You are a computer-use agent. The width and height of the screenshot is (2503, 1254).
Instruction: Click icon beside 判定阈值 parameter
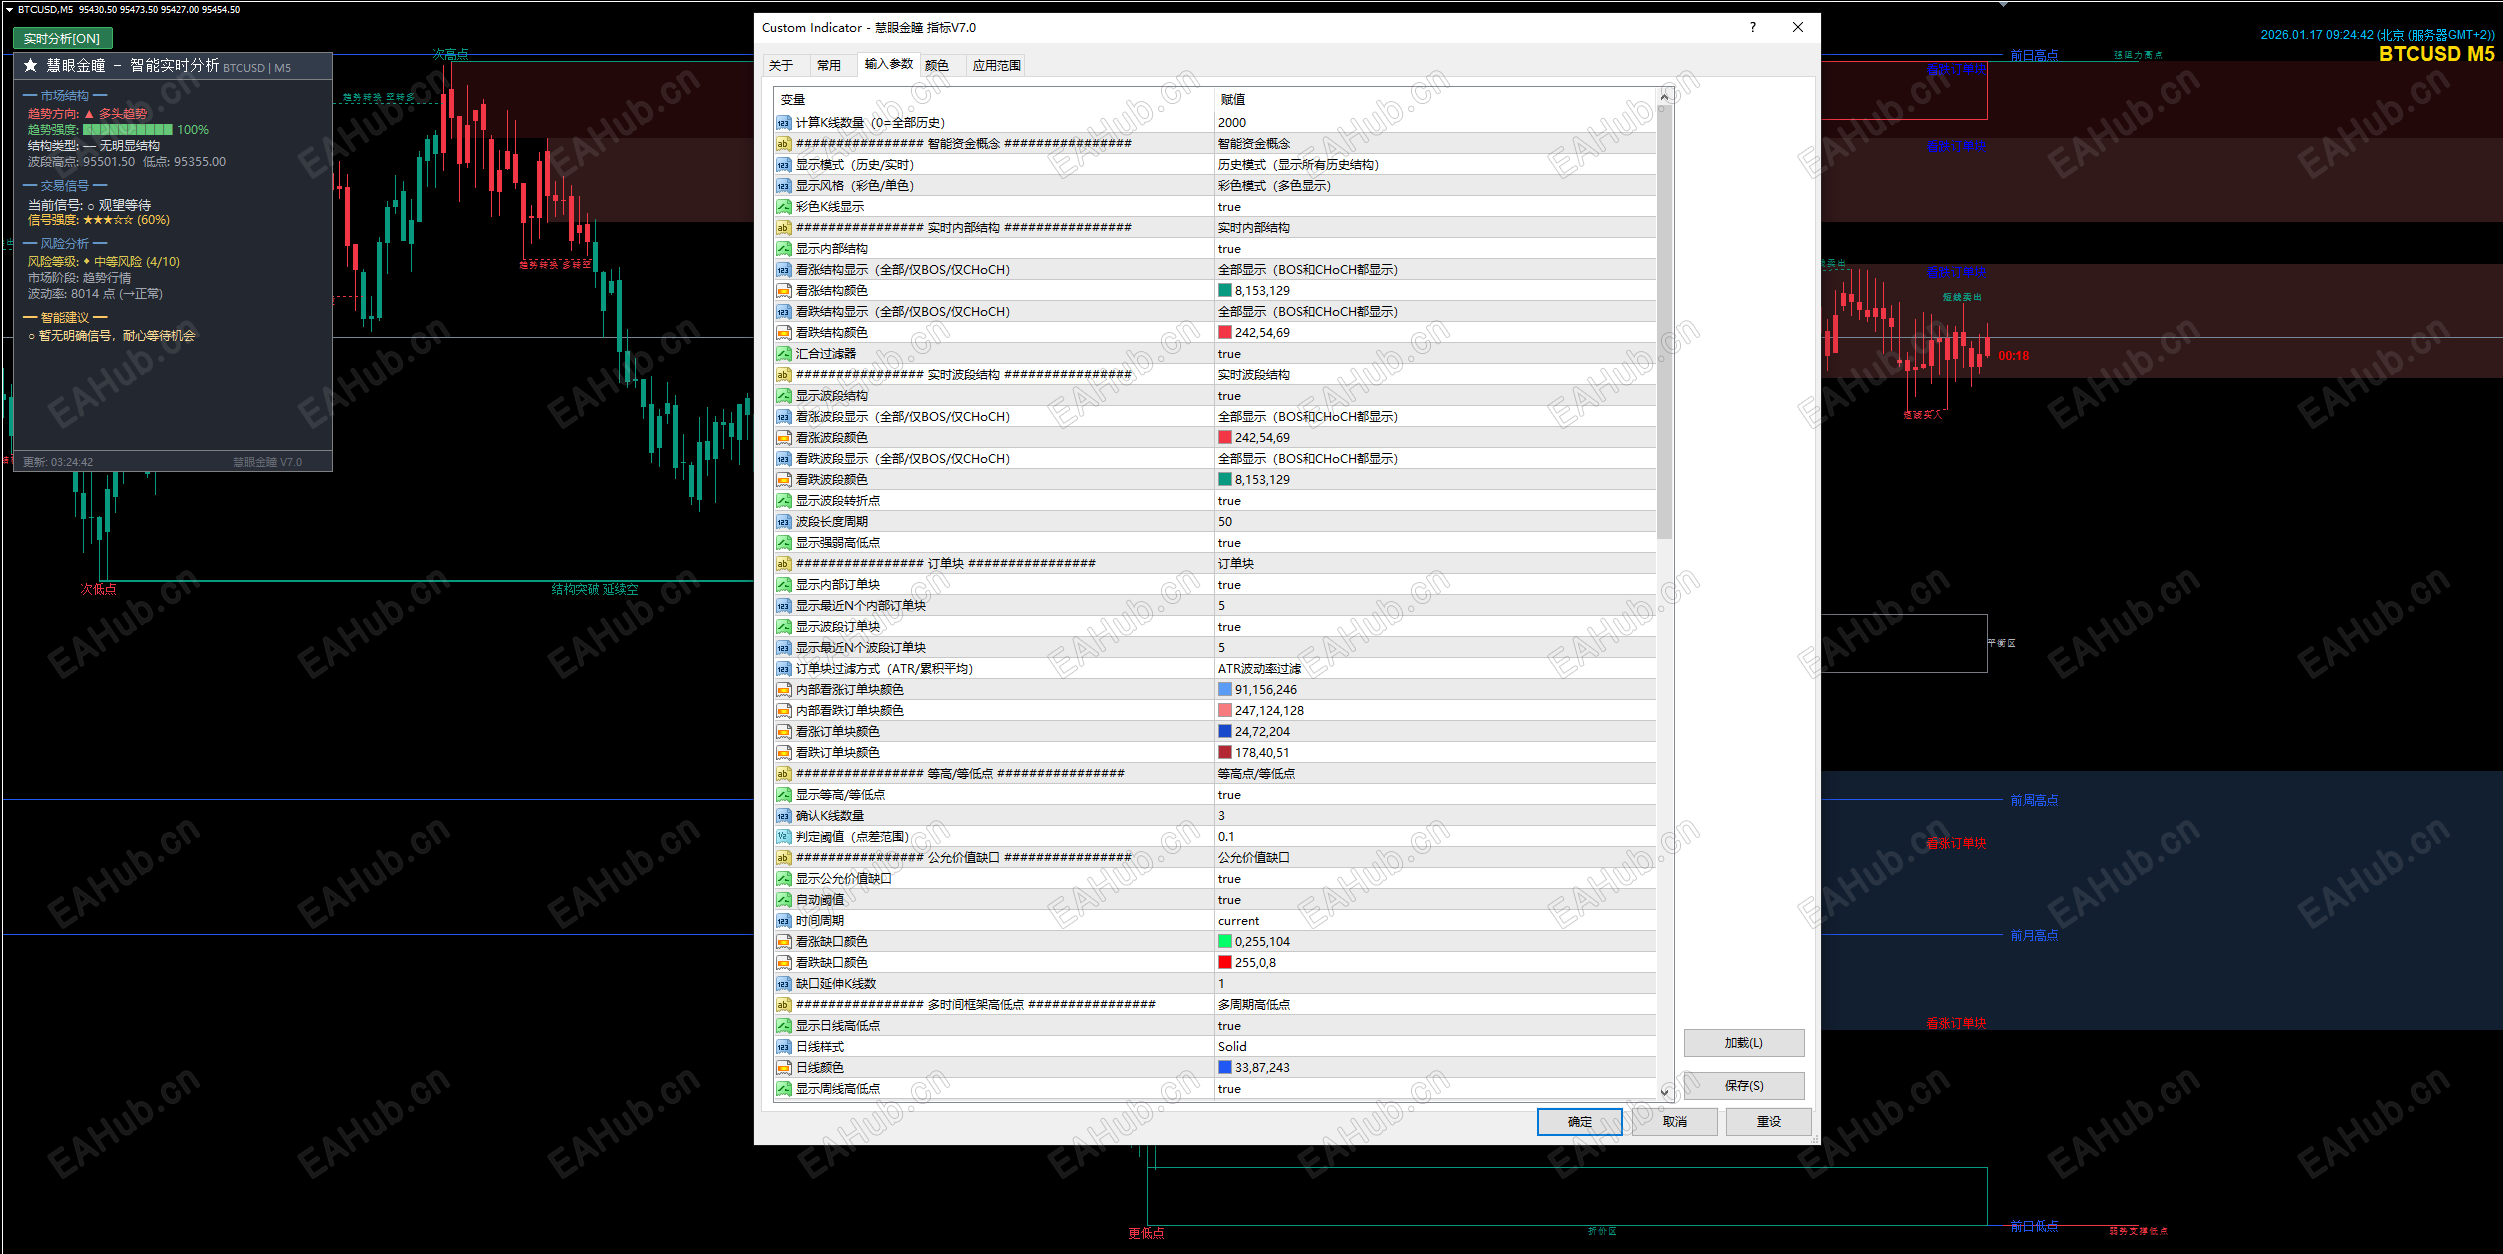pyautogui.click(x=783, y=837)
